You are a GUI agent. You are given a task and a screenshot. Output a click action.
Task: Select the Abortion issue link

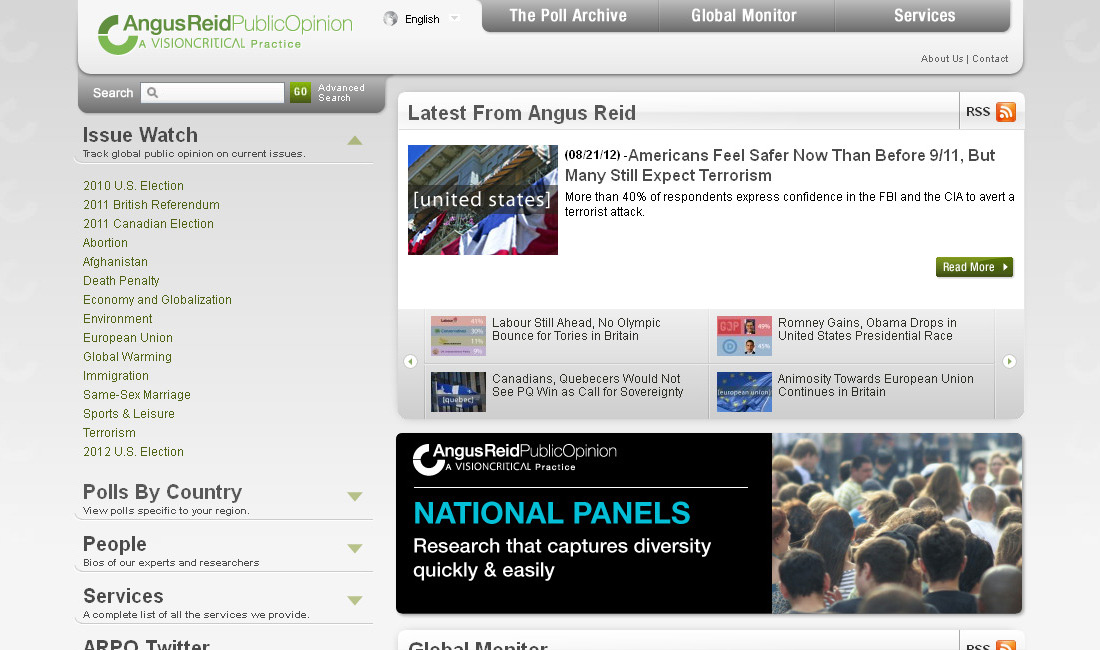coord(105,243)
